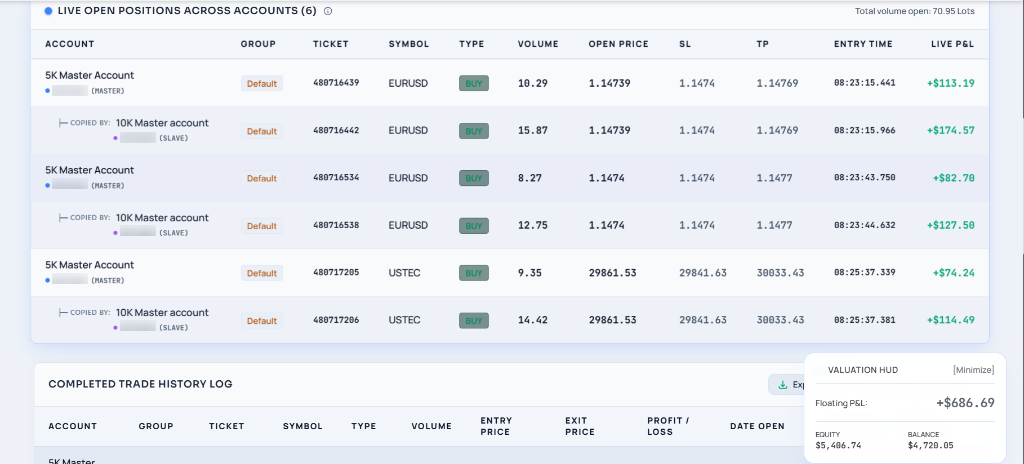The height and width of the screenshot is (464, 1024).
Task: Click entry time 08:25:37.381
Action: tap(865, 320)
